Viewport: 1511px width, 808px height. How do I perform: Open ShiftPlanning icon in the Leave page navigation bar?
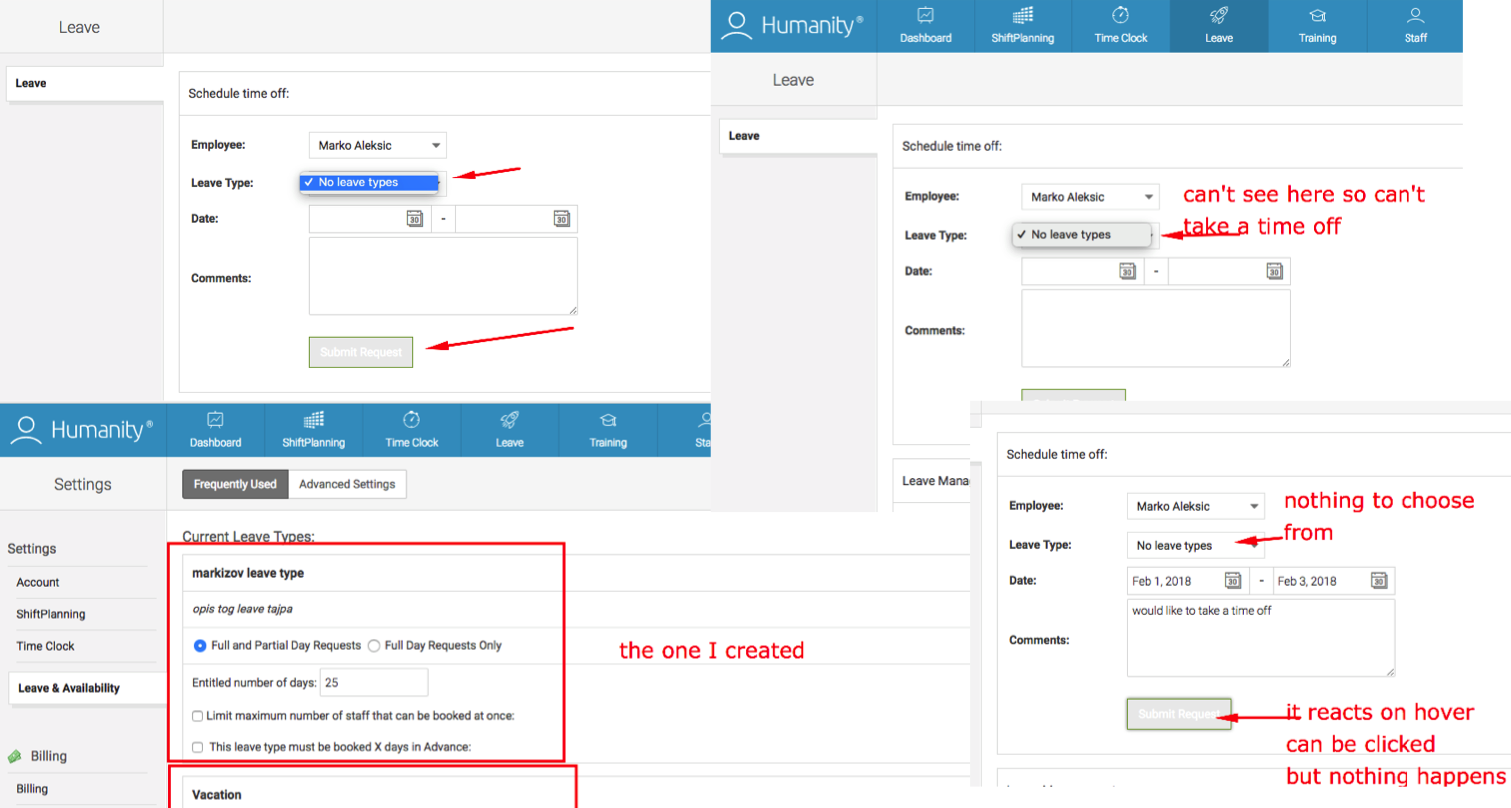[1023, 15]
